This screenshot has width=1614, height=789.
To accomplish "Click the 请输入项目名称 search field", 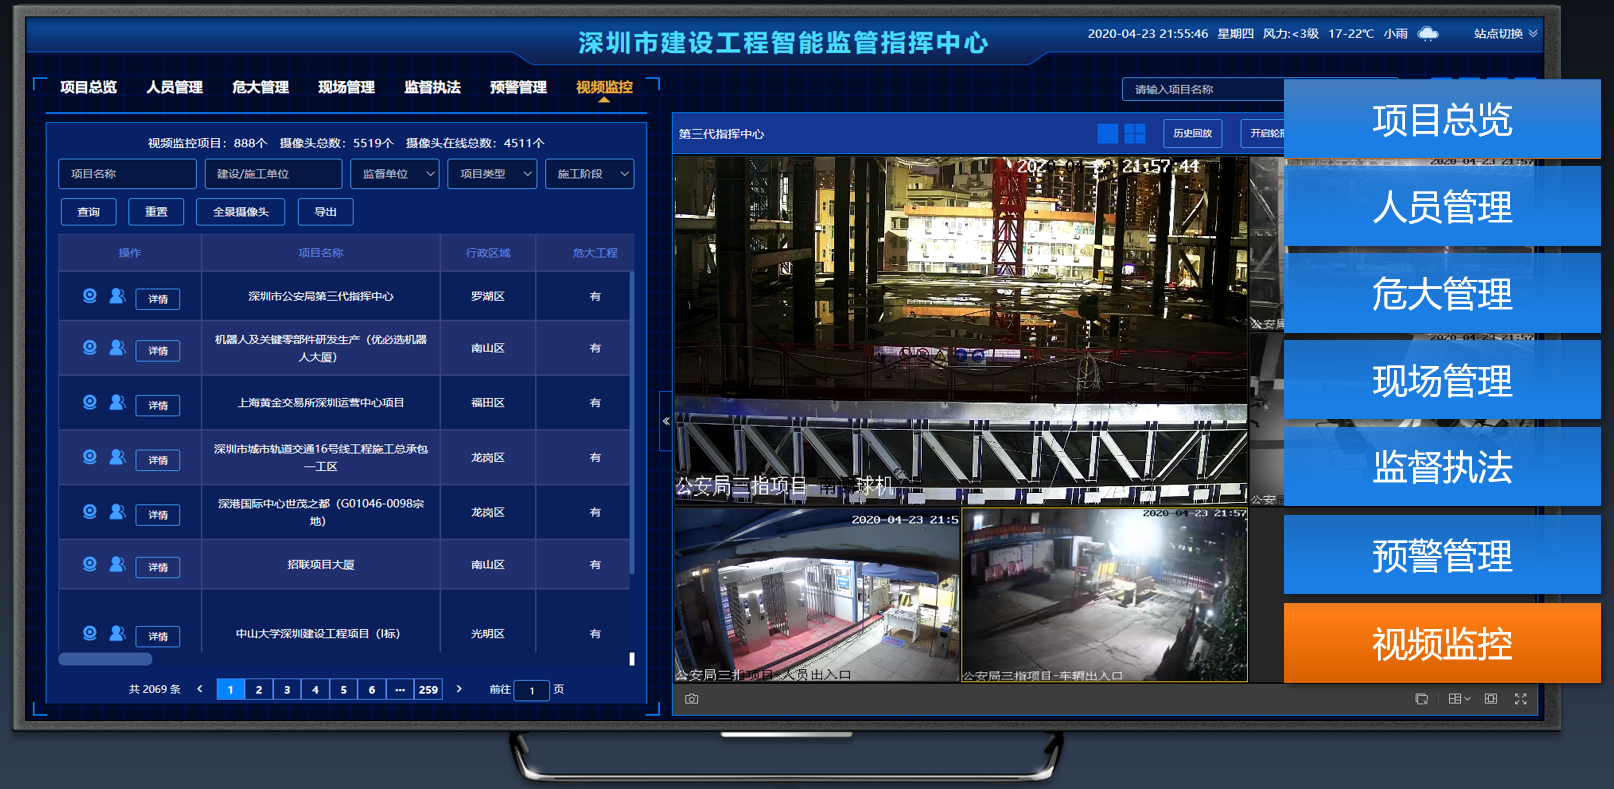I will click(1203, 89).
